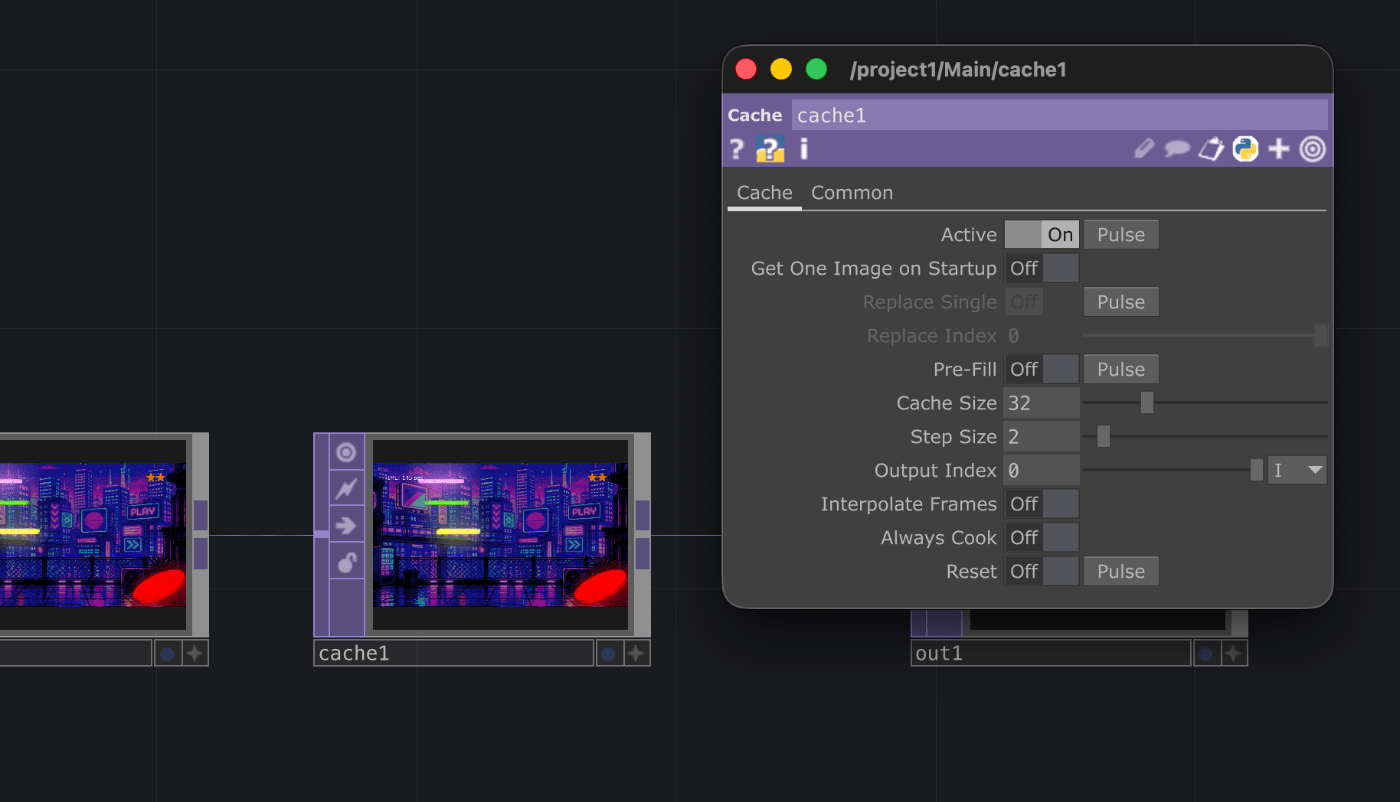Viewport: 1400px width, 802px height.
Task: Toggle arrow flag on cache1 node
Action: (x=346, y=526)
